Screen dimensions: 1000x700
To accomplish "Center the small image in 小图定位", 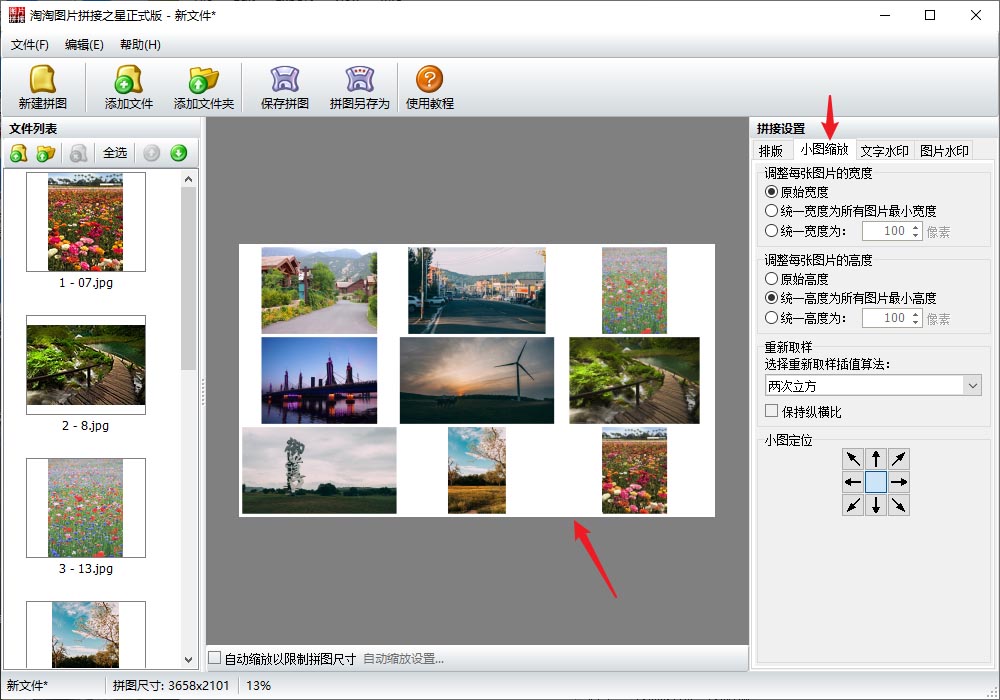I will (x=876, y=482).
